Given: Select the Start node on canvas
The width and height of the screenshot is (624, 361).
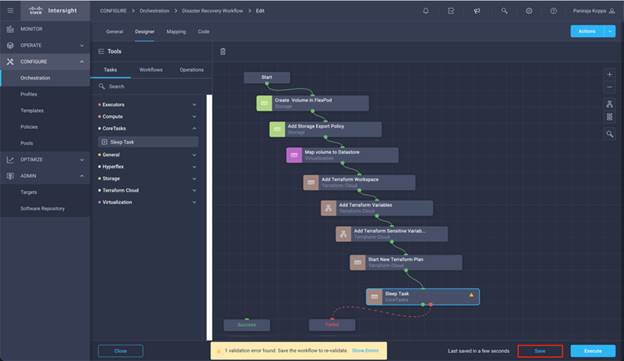Looking at the screenshot, I should (267, 78).
